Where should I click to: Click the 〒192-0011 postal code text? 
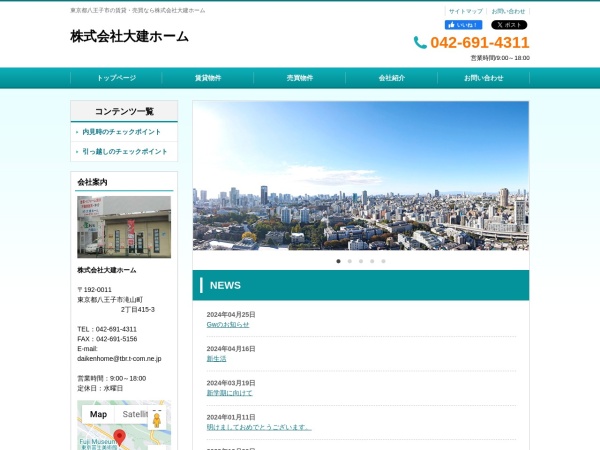(x=95, y=290)
